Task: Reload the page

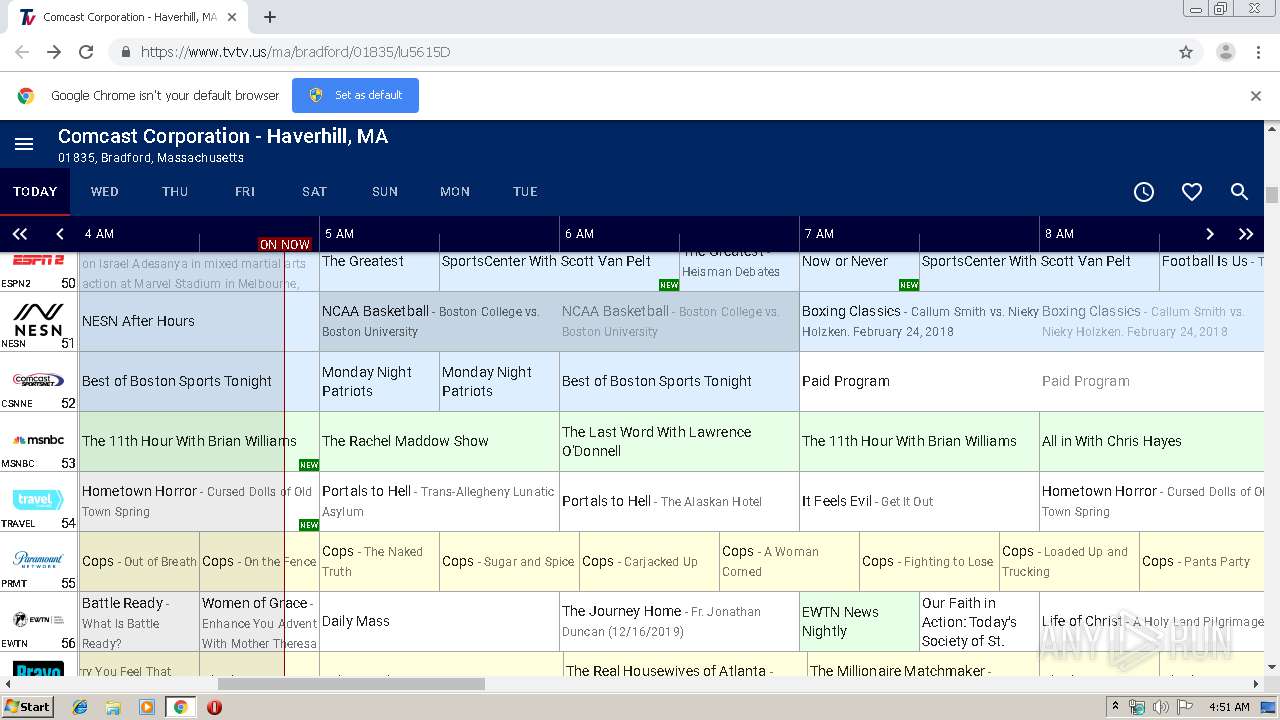Action: tap(86, 52)
